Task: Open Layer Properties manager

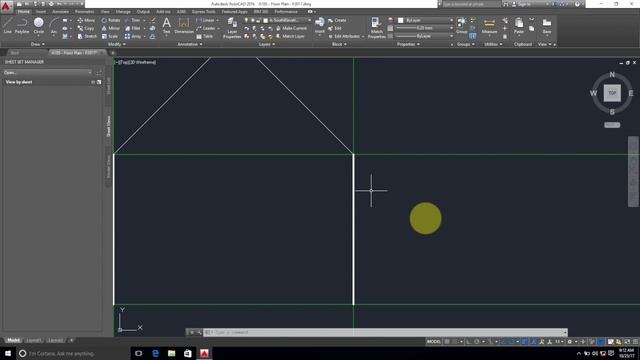Action: pyautogui.click(x=232, y=28)
